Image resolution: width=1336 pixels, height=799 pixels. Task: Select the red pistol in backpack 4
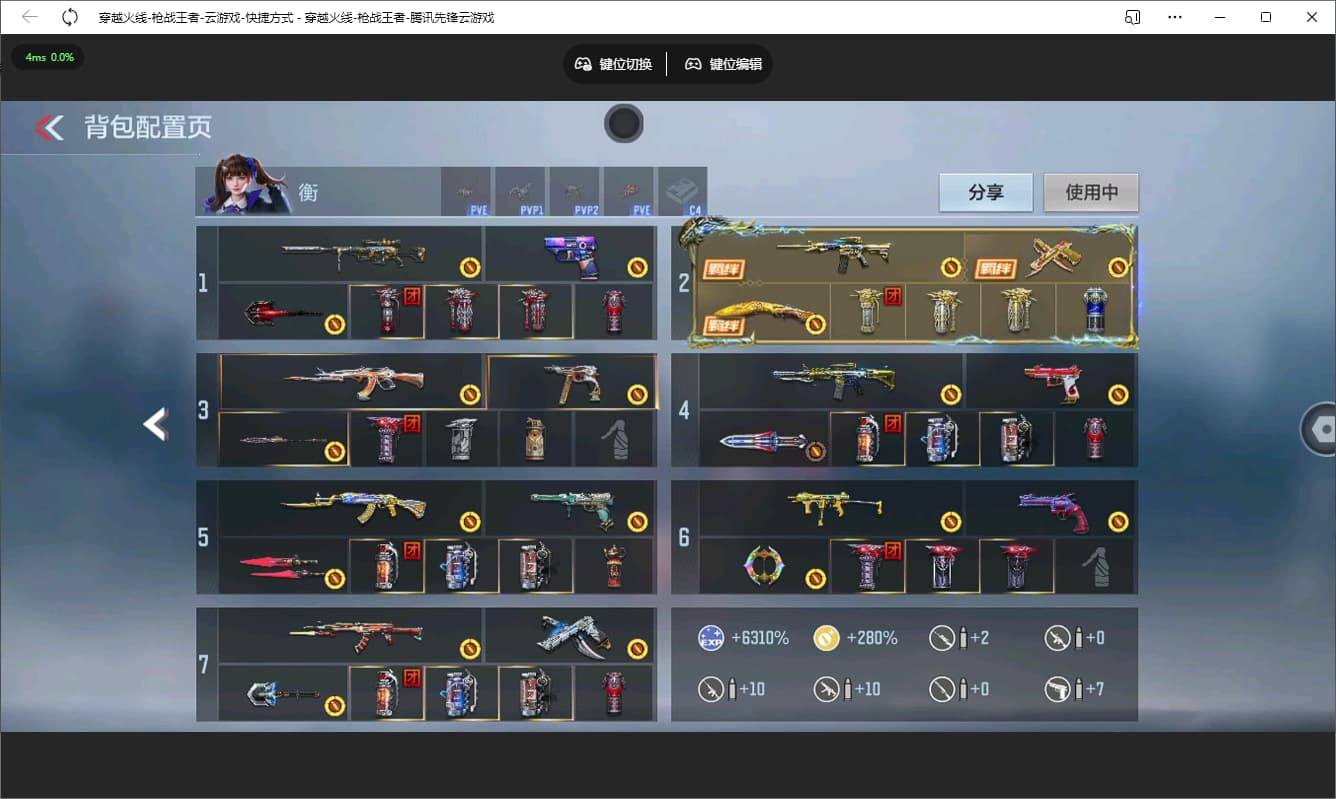coord(1050,381)
